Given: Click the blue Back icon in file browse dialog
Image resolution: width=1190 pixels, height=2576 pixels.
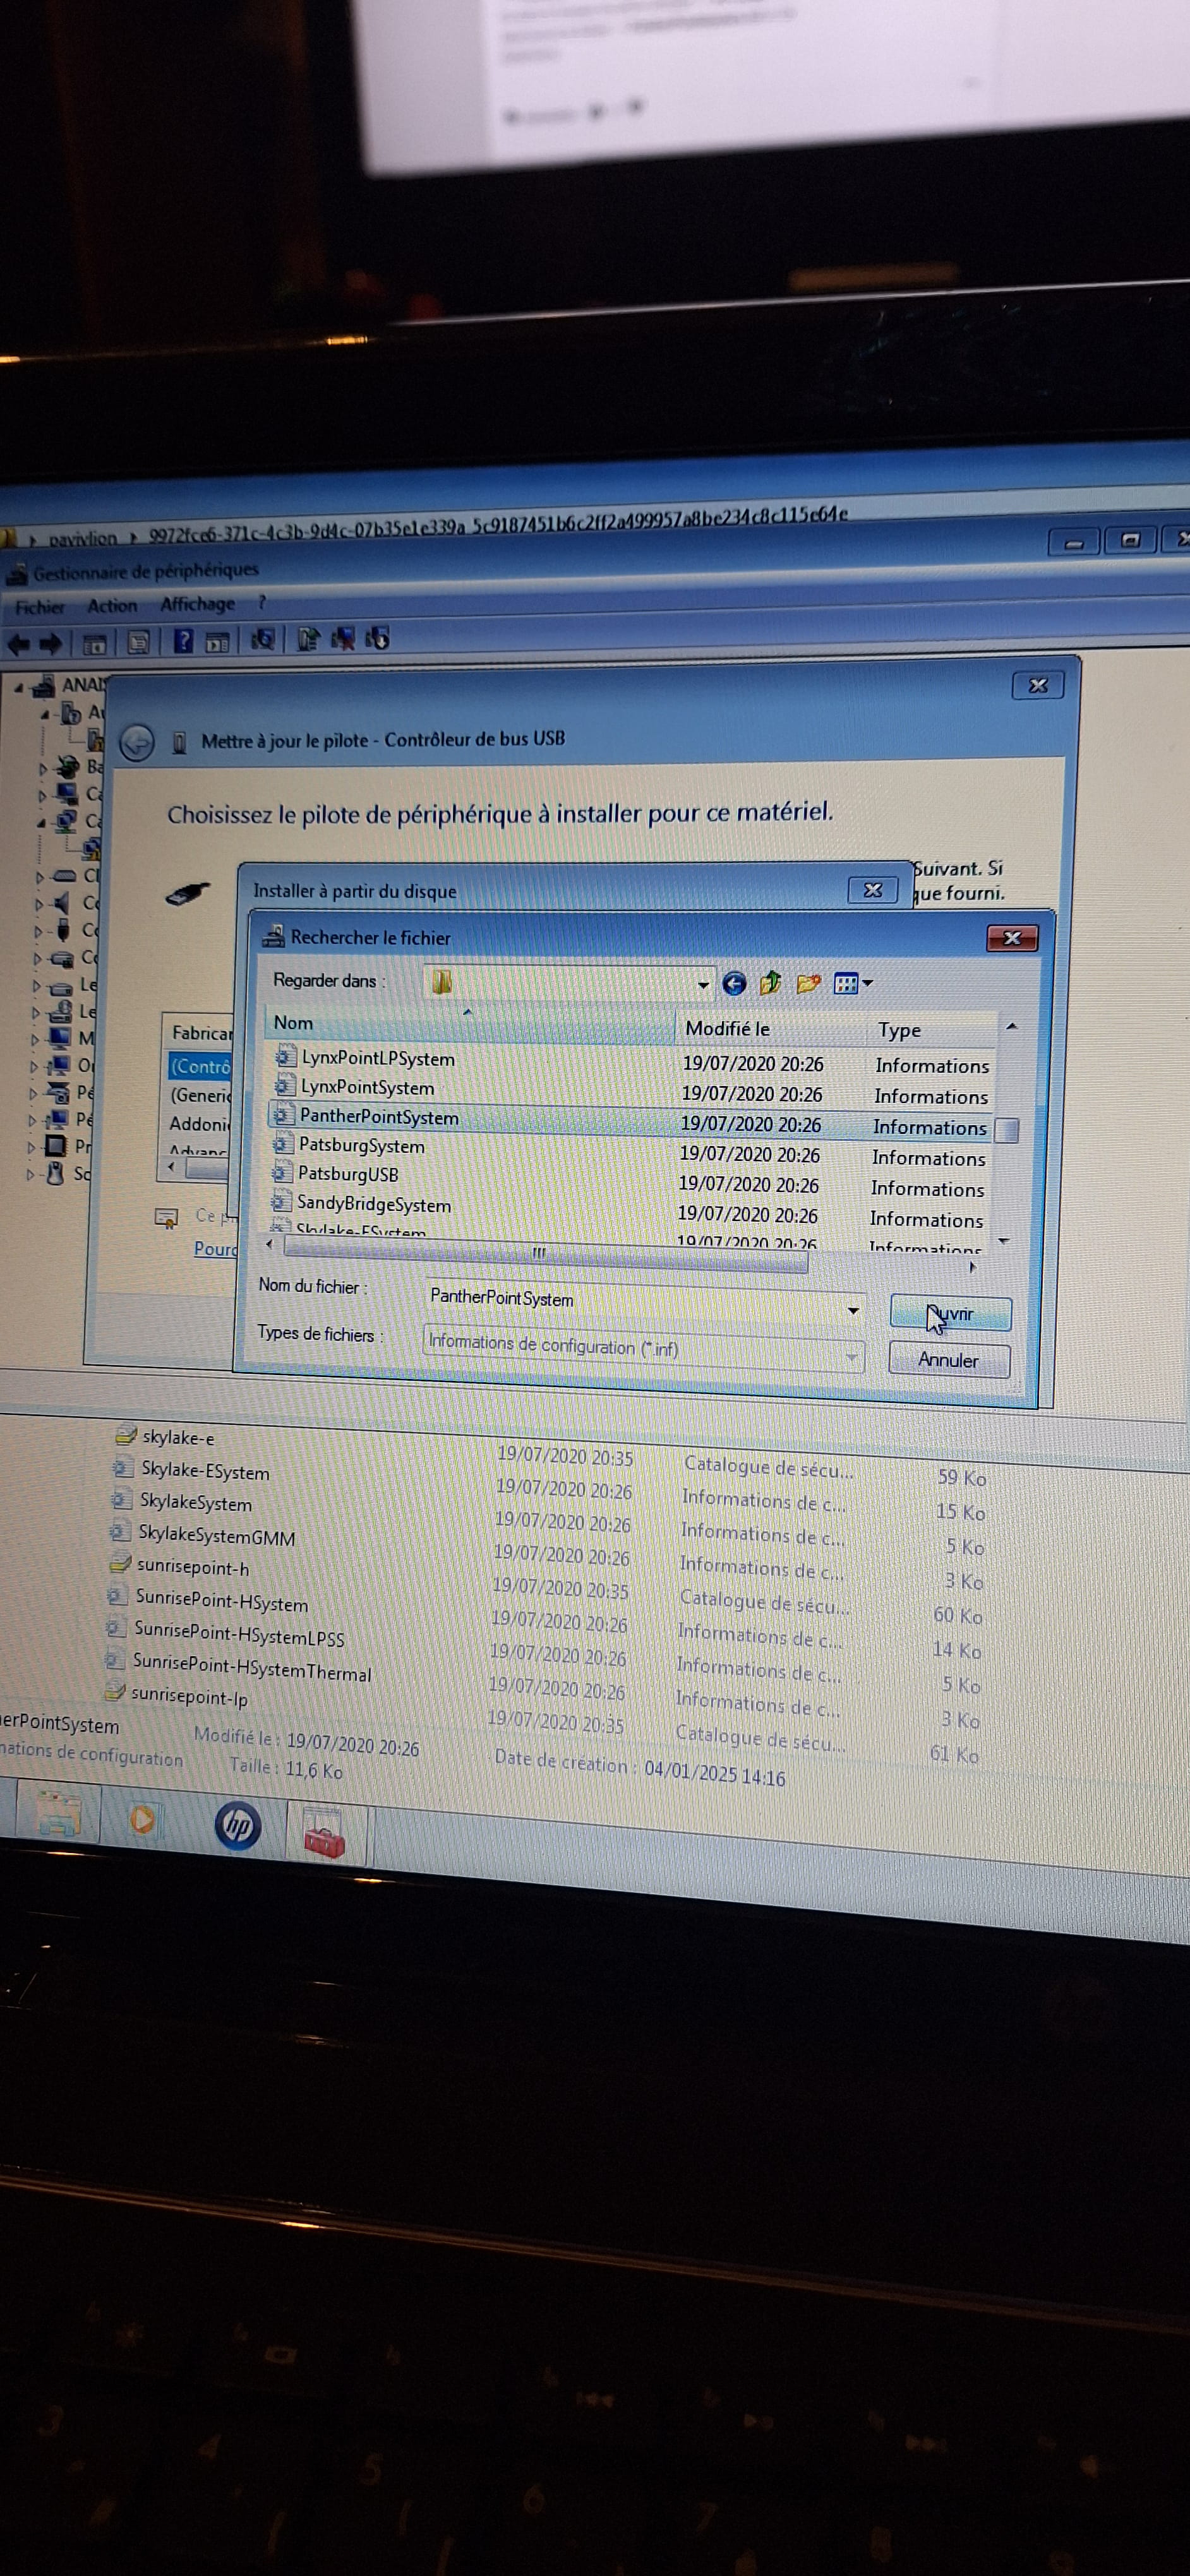Looking at the screenshot, I should click(x=734, y=983).
